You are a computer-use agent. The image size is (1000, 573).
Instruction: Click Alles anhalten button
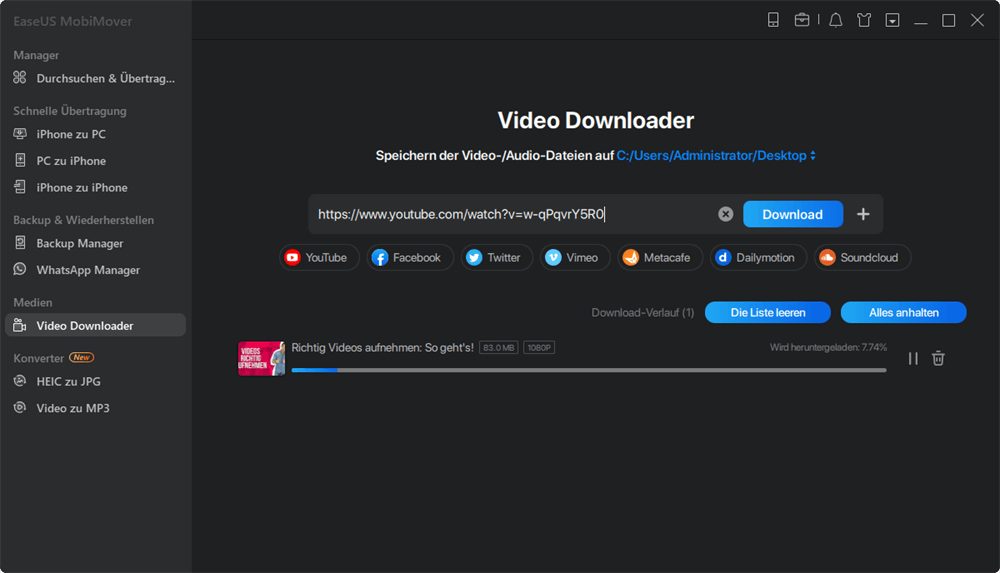(x=903, y=313)
